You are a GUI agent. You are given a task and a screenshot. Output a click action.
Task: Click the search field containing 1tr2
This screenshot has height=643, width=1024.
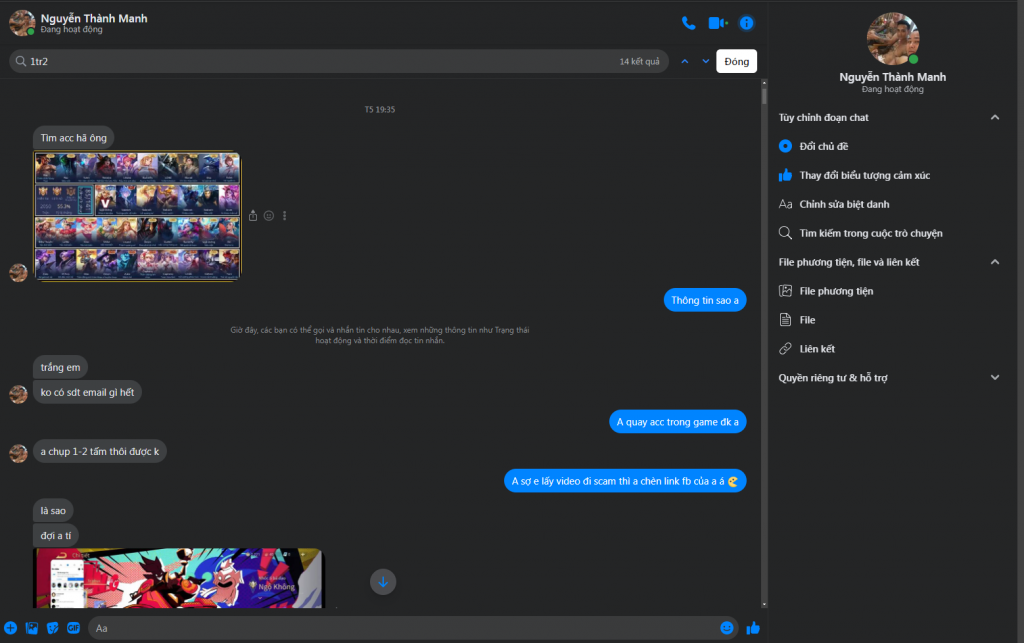320,61
